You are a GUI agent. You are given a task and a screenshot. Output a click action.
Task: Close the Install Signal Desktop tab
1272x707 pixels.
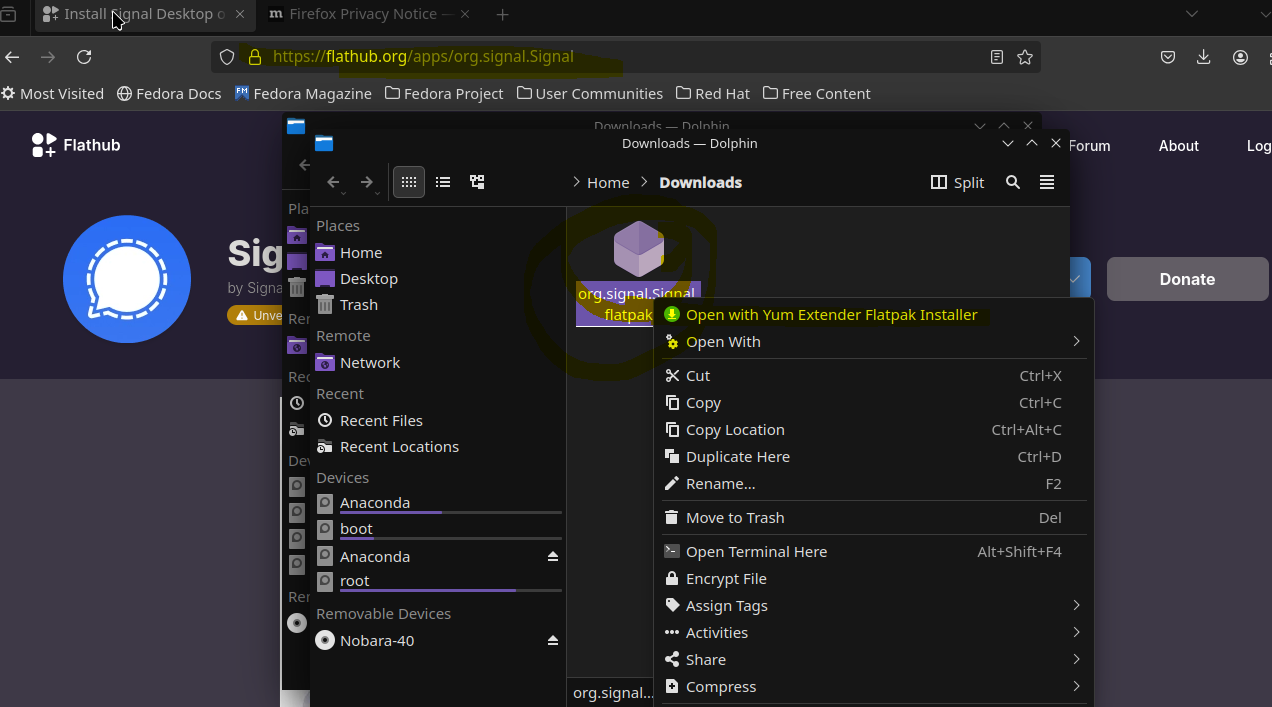pos(239,14)
